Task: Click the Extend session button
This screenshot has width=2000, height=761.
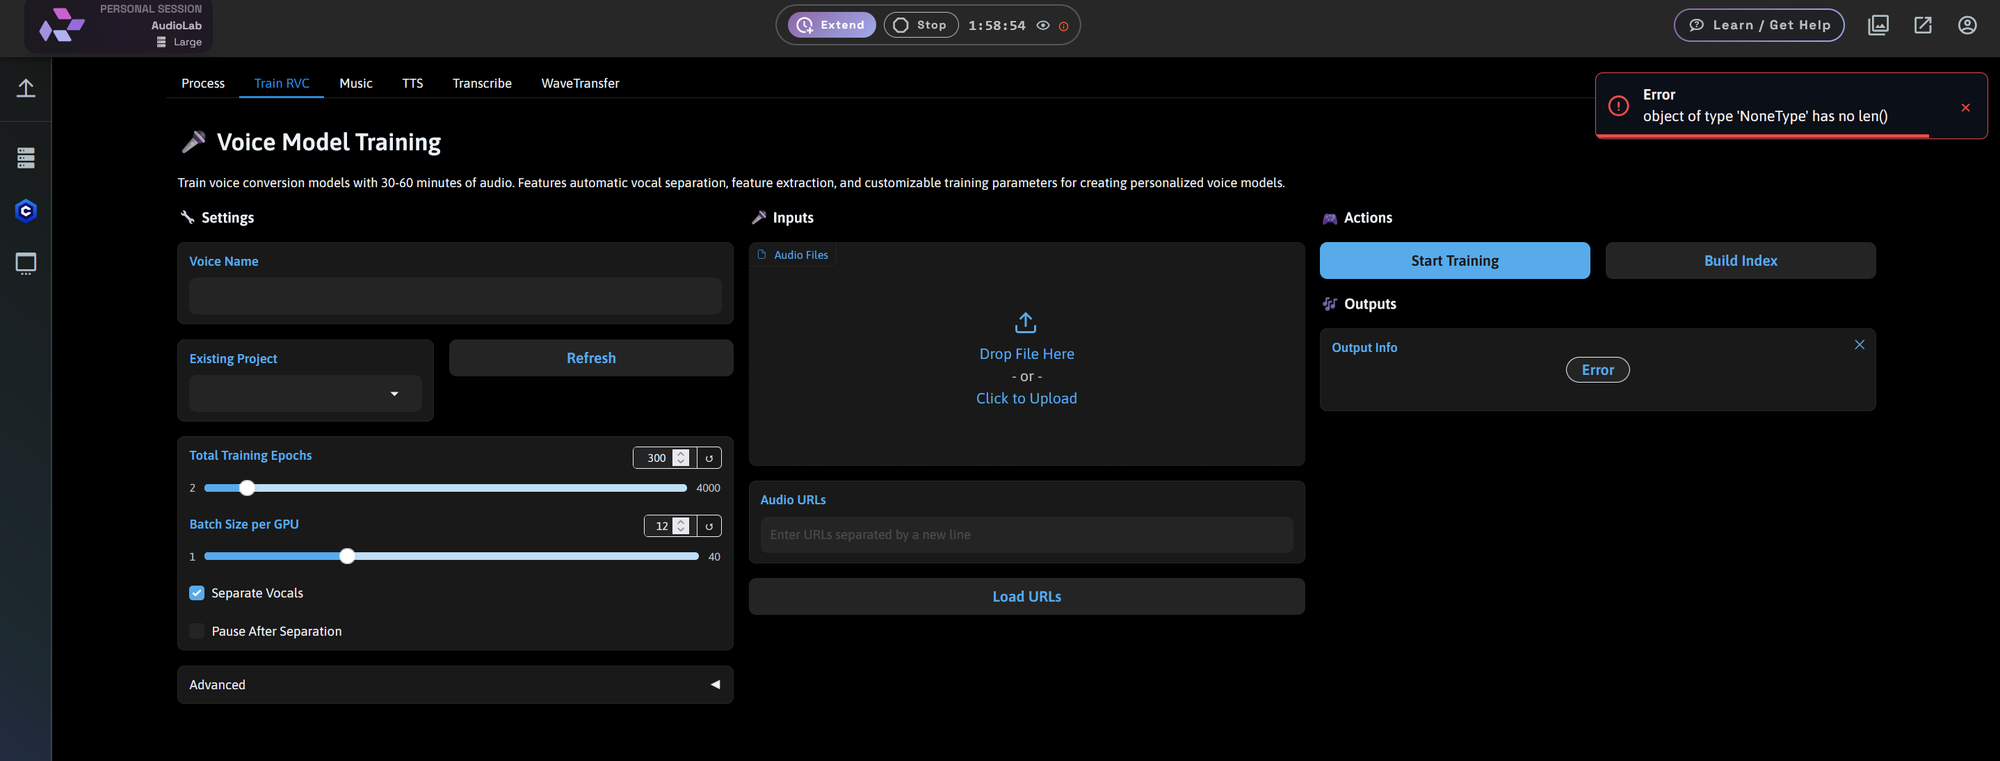Action: pyautogui.click(x=832, y=25)
